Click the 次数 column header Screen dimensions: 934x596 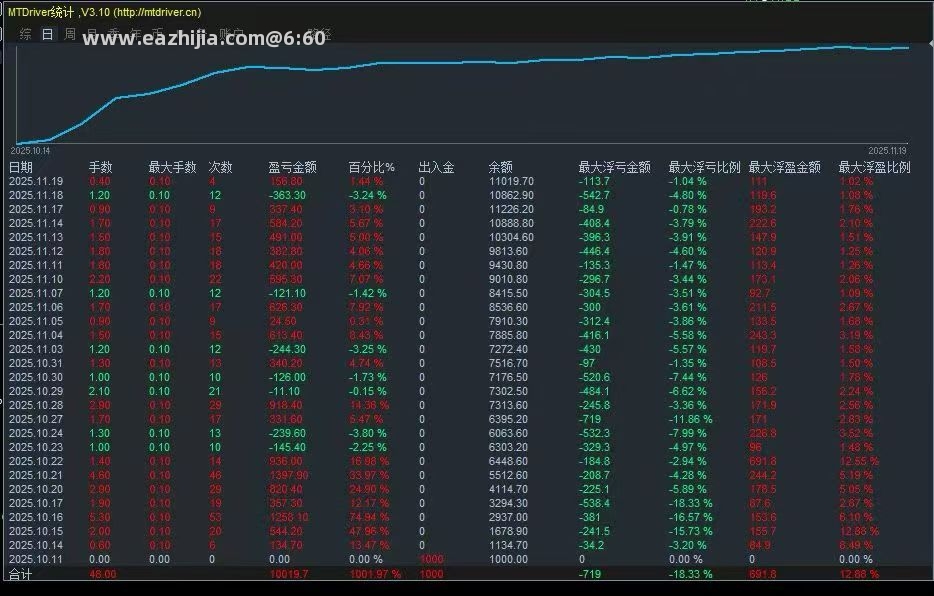click(x=220, y=167)
